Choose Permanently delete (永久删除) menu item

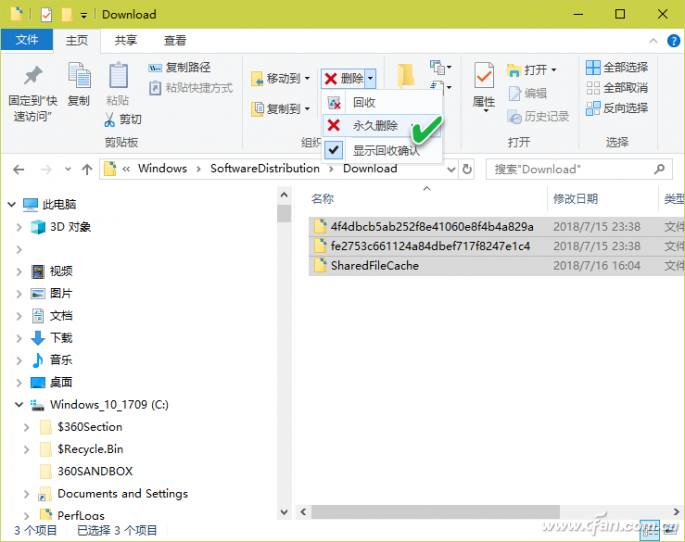[x=382, y=126]
